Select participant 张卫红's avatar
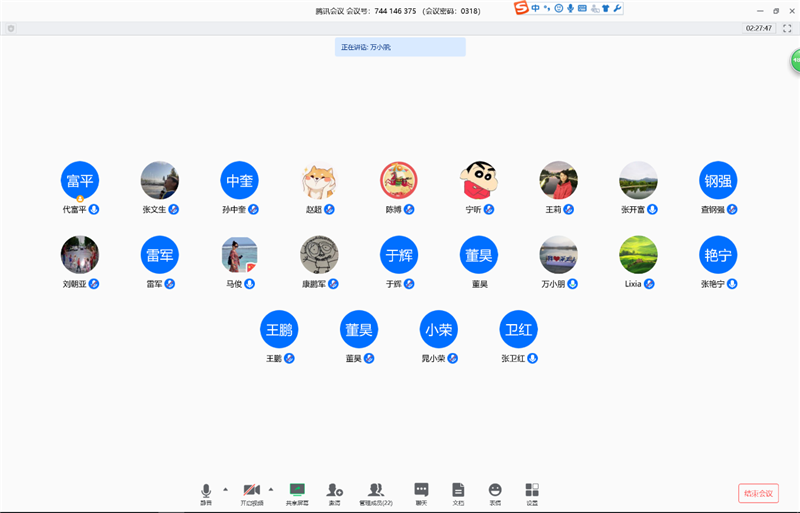Viewport: 800px width, 513px height. (x=518, y=330)
